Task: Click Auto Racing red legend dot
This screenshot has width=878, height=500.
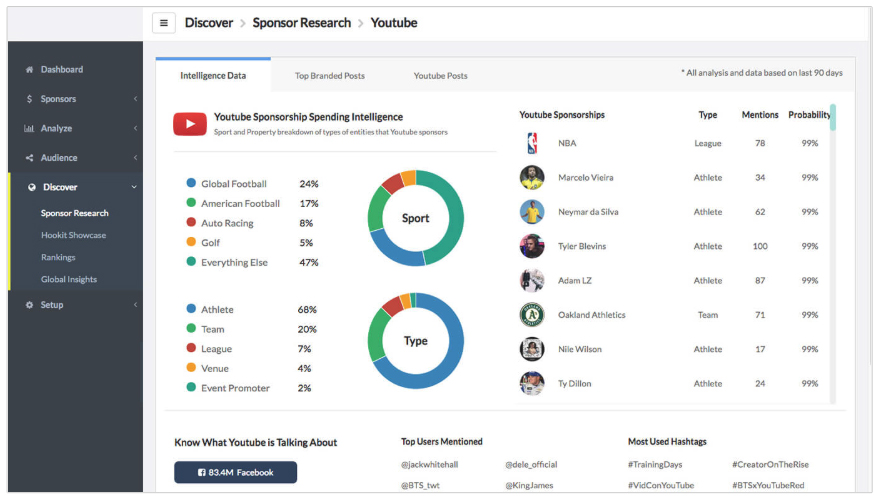Action: pos(191,222)
